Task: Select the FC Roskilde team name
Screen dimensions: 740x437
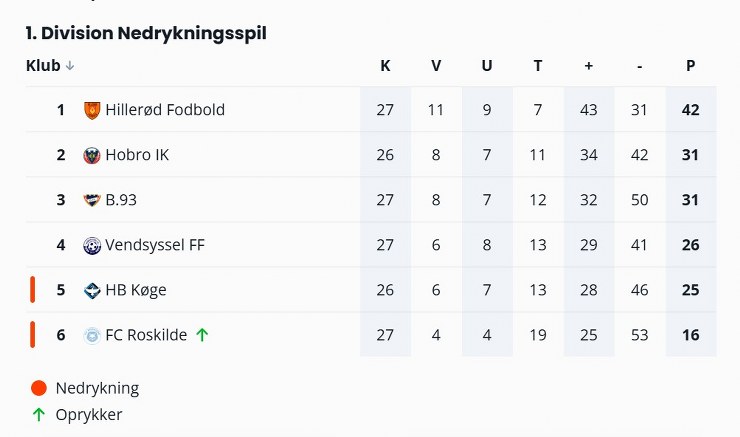Action: pos(146,335)
